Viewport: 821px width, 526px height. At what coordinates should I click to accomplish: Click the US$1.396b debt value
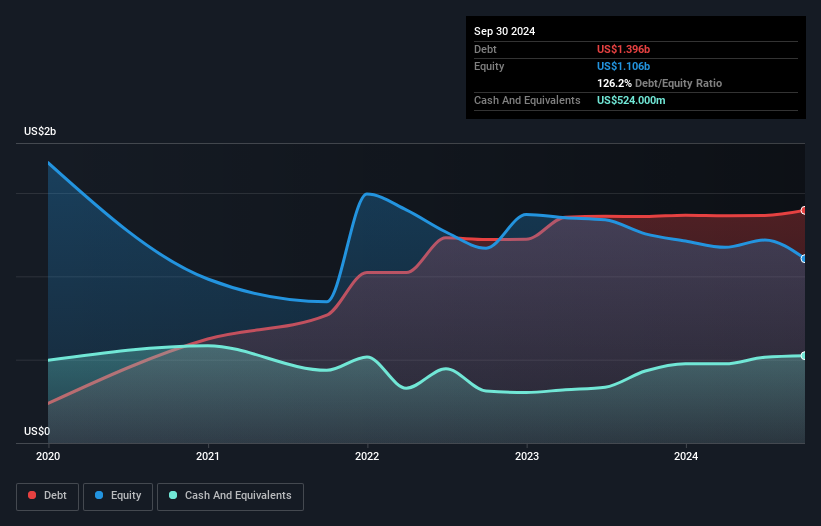623,49
